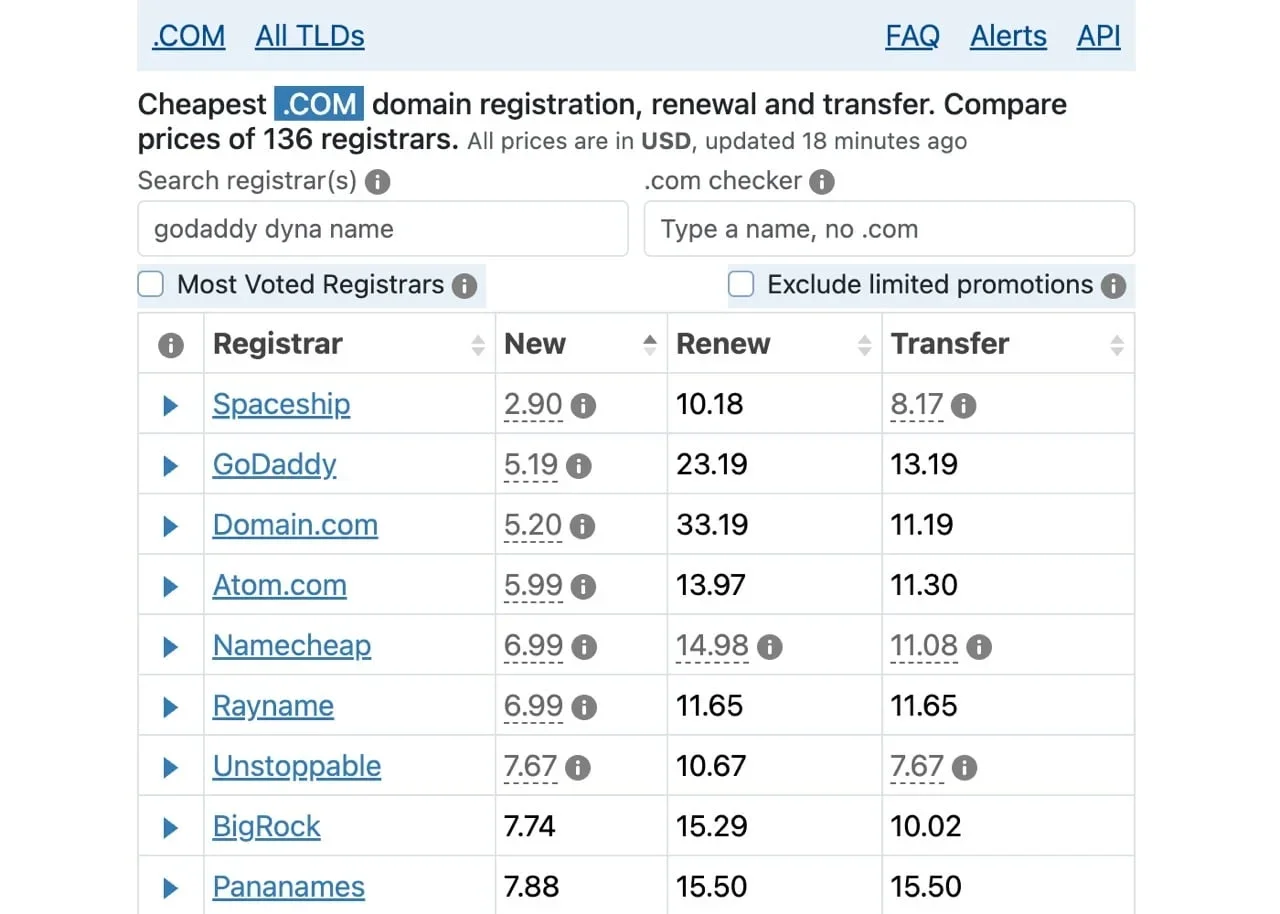Enable Most Voted Registrars checkbox
This screenshot has height=914, width=1280.
click(x=151, y=285)
